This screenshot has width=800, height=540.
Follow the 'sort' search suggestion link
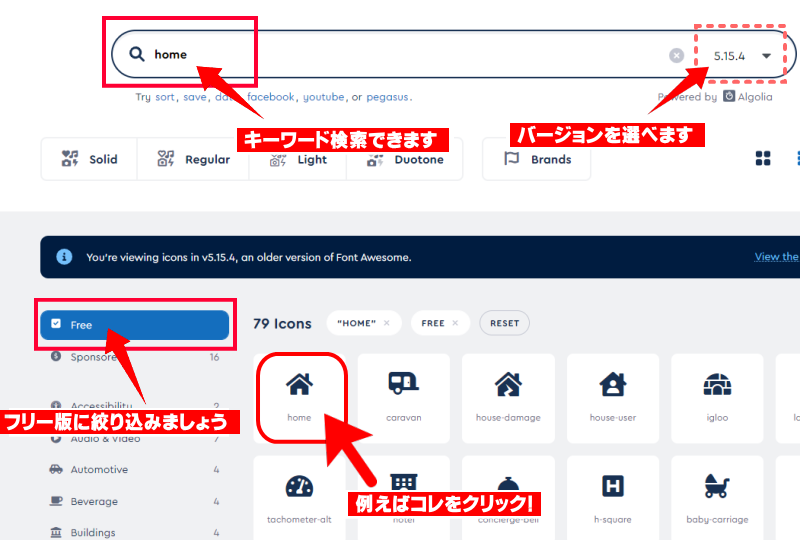click(x=165, y=97)
